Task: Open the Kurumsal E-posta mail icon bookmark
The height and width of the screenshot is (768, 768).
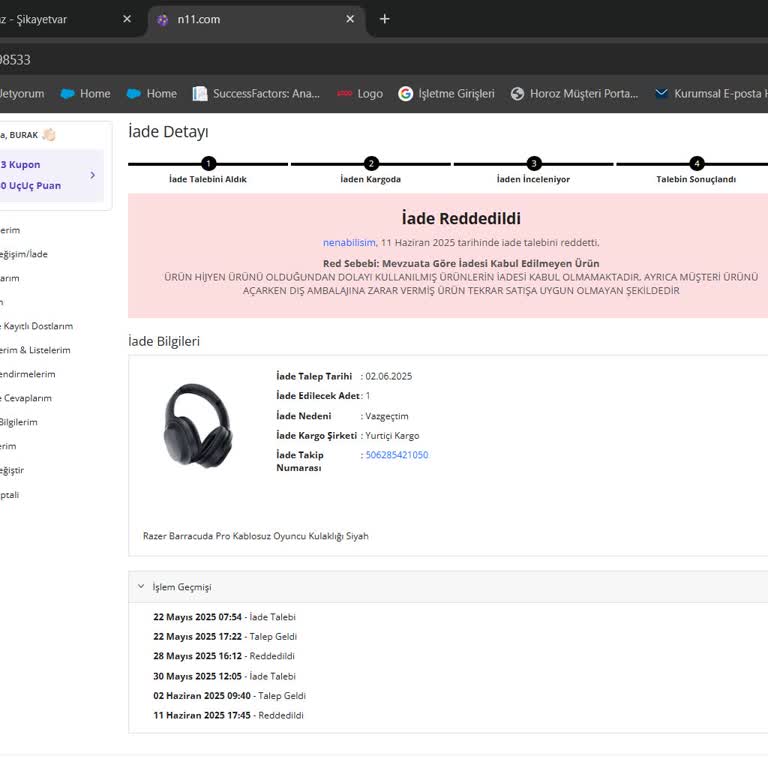Action: 661,93
